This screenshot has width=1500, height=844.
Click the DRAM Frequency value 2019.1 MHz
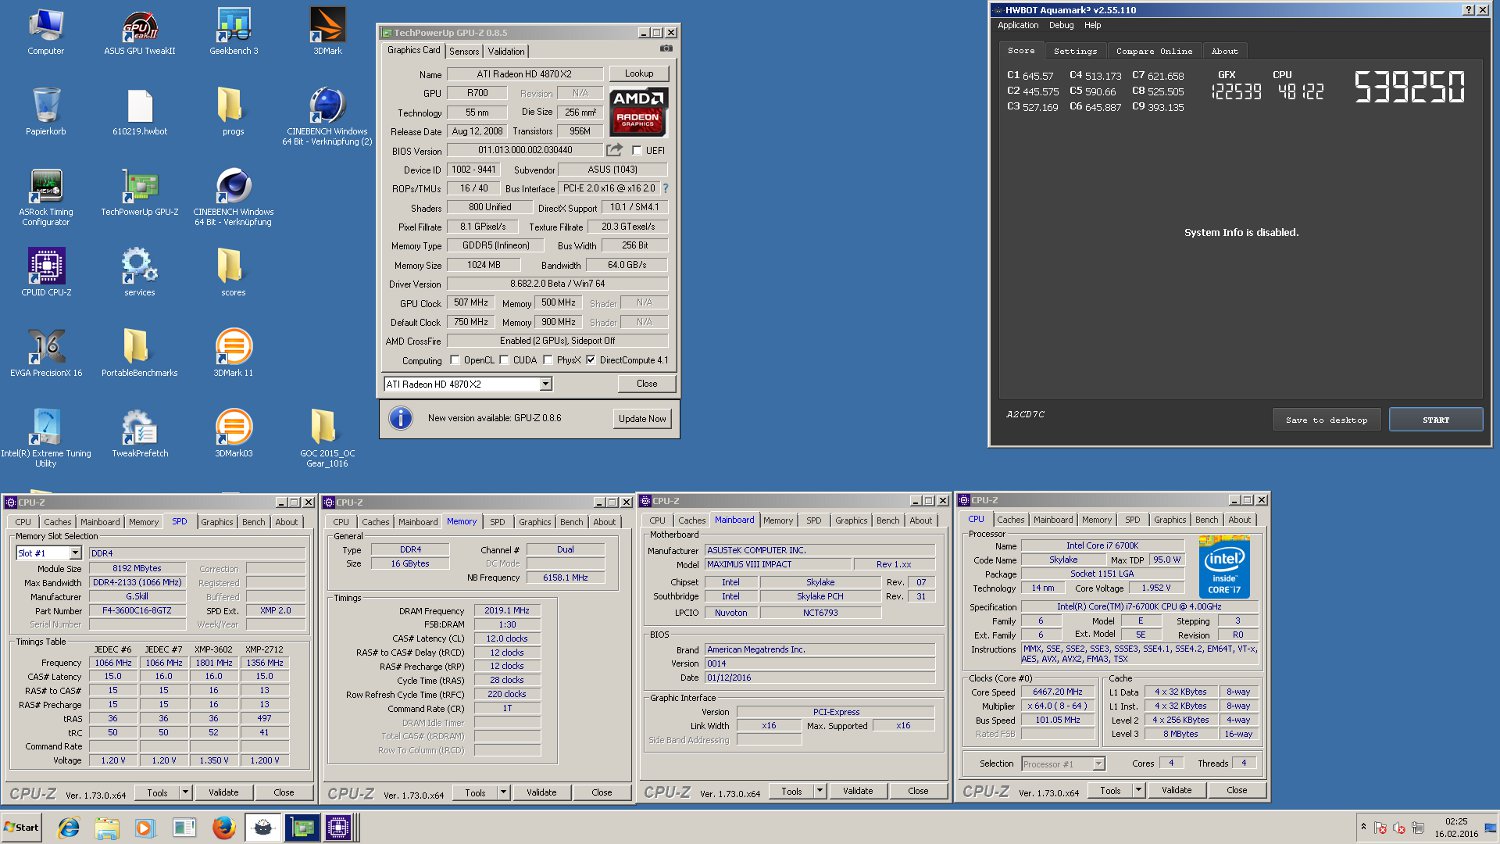pyautogui.click(x=507, y=611)
